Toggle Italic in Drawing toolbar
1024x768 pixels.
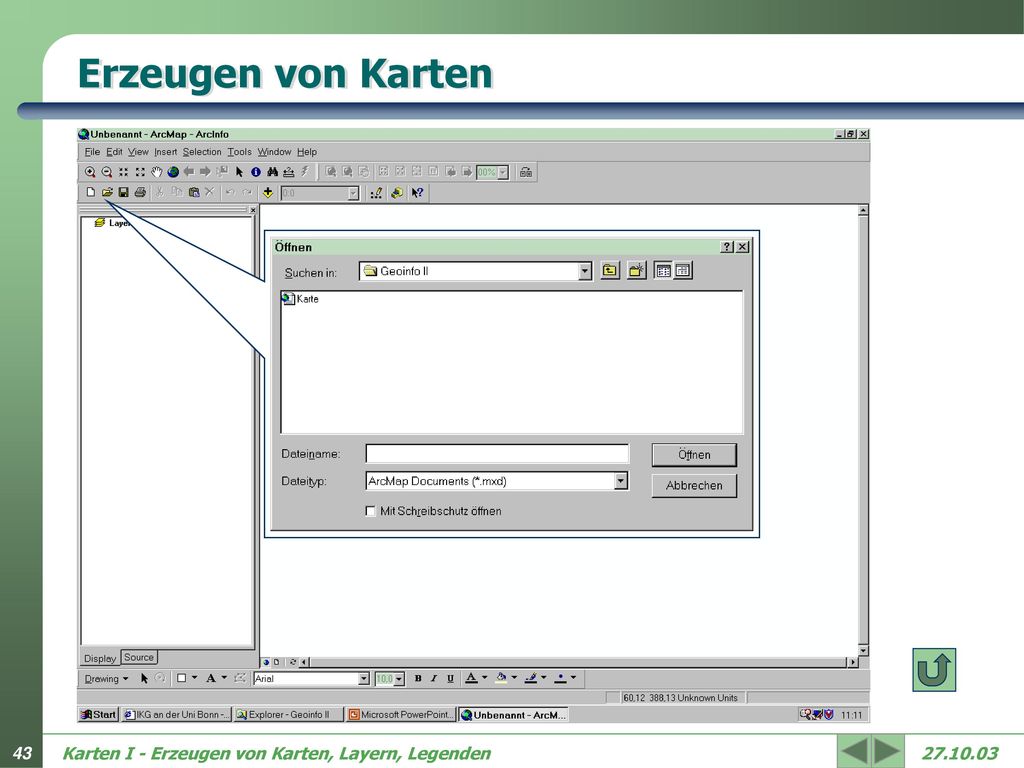(434, 679)
